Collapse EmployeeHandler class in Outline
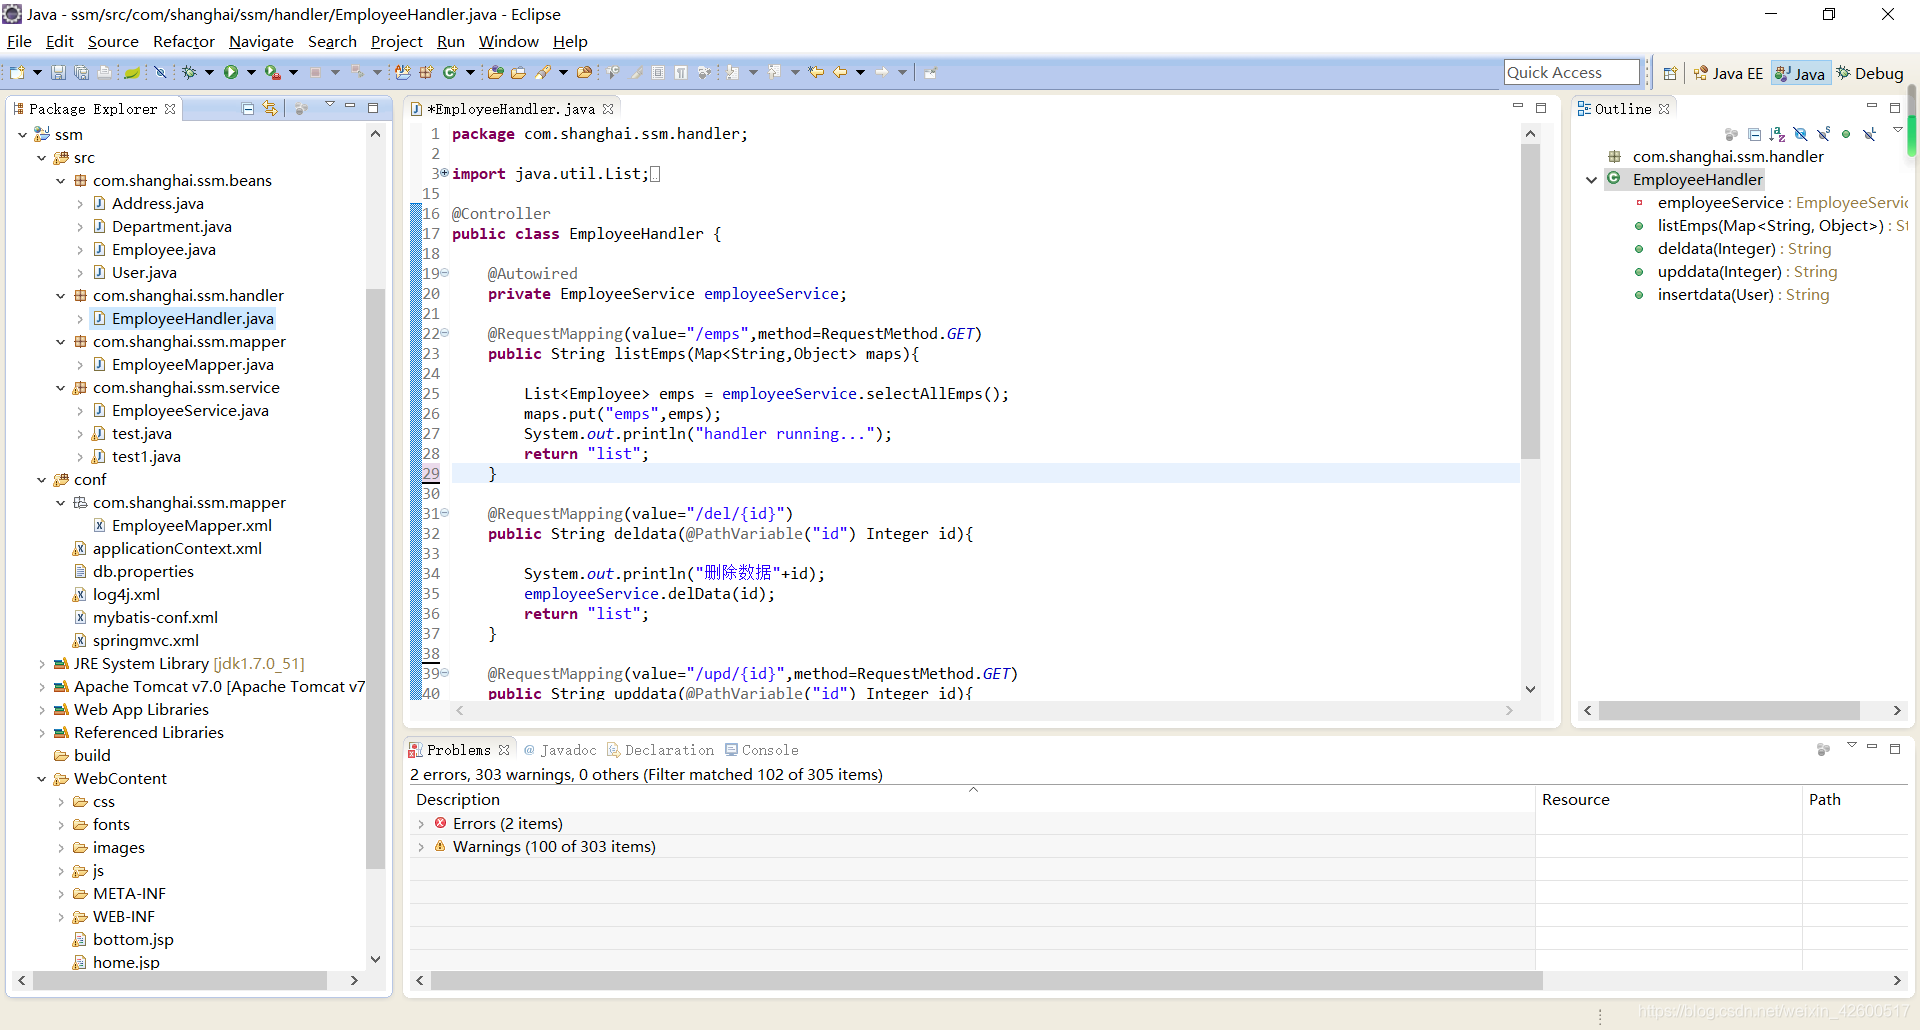 click(1591, 180)
